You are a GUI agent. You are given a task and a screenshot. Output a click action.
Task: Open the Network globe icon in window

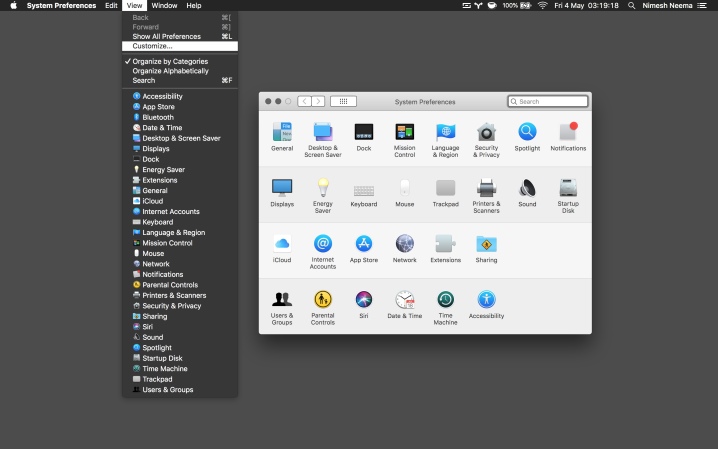pyautogui.click(x=404, y=243)
